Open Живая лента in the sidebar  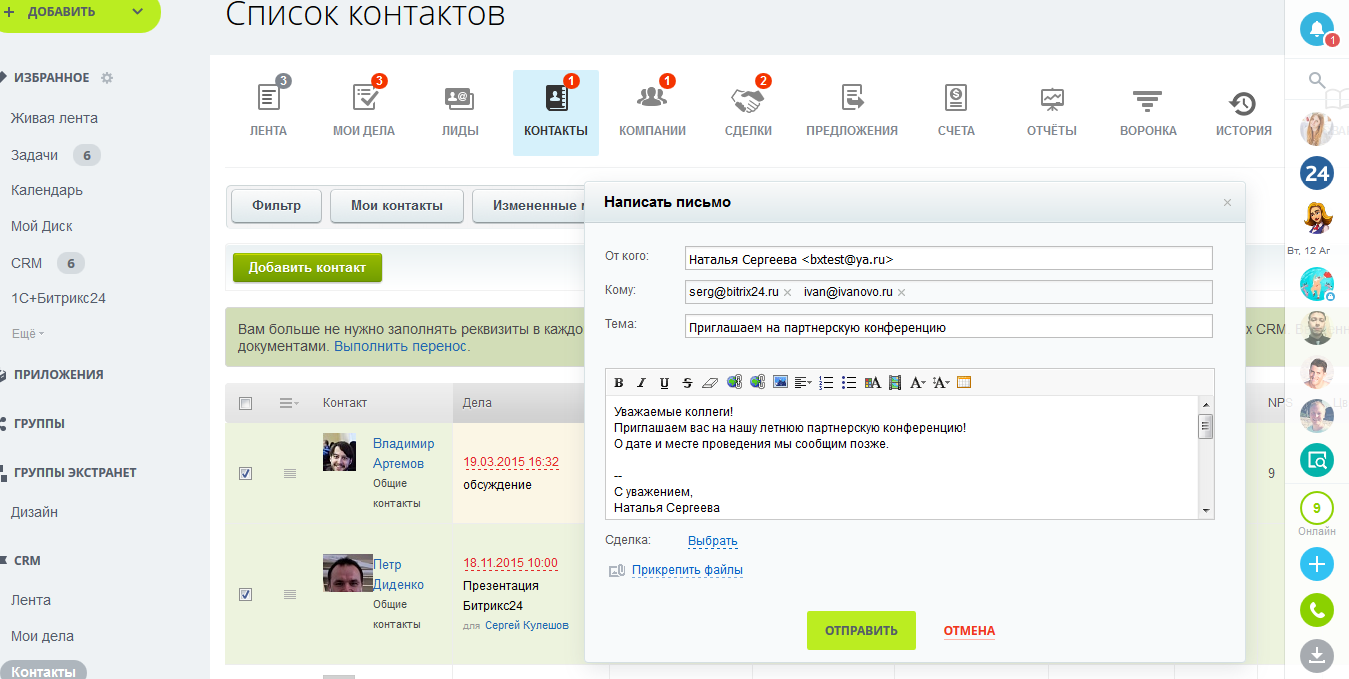54,118
